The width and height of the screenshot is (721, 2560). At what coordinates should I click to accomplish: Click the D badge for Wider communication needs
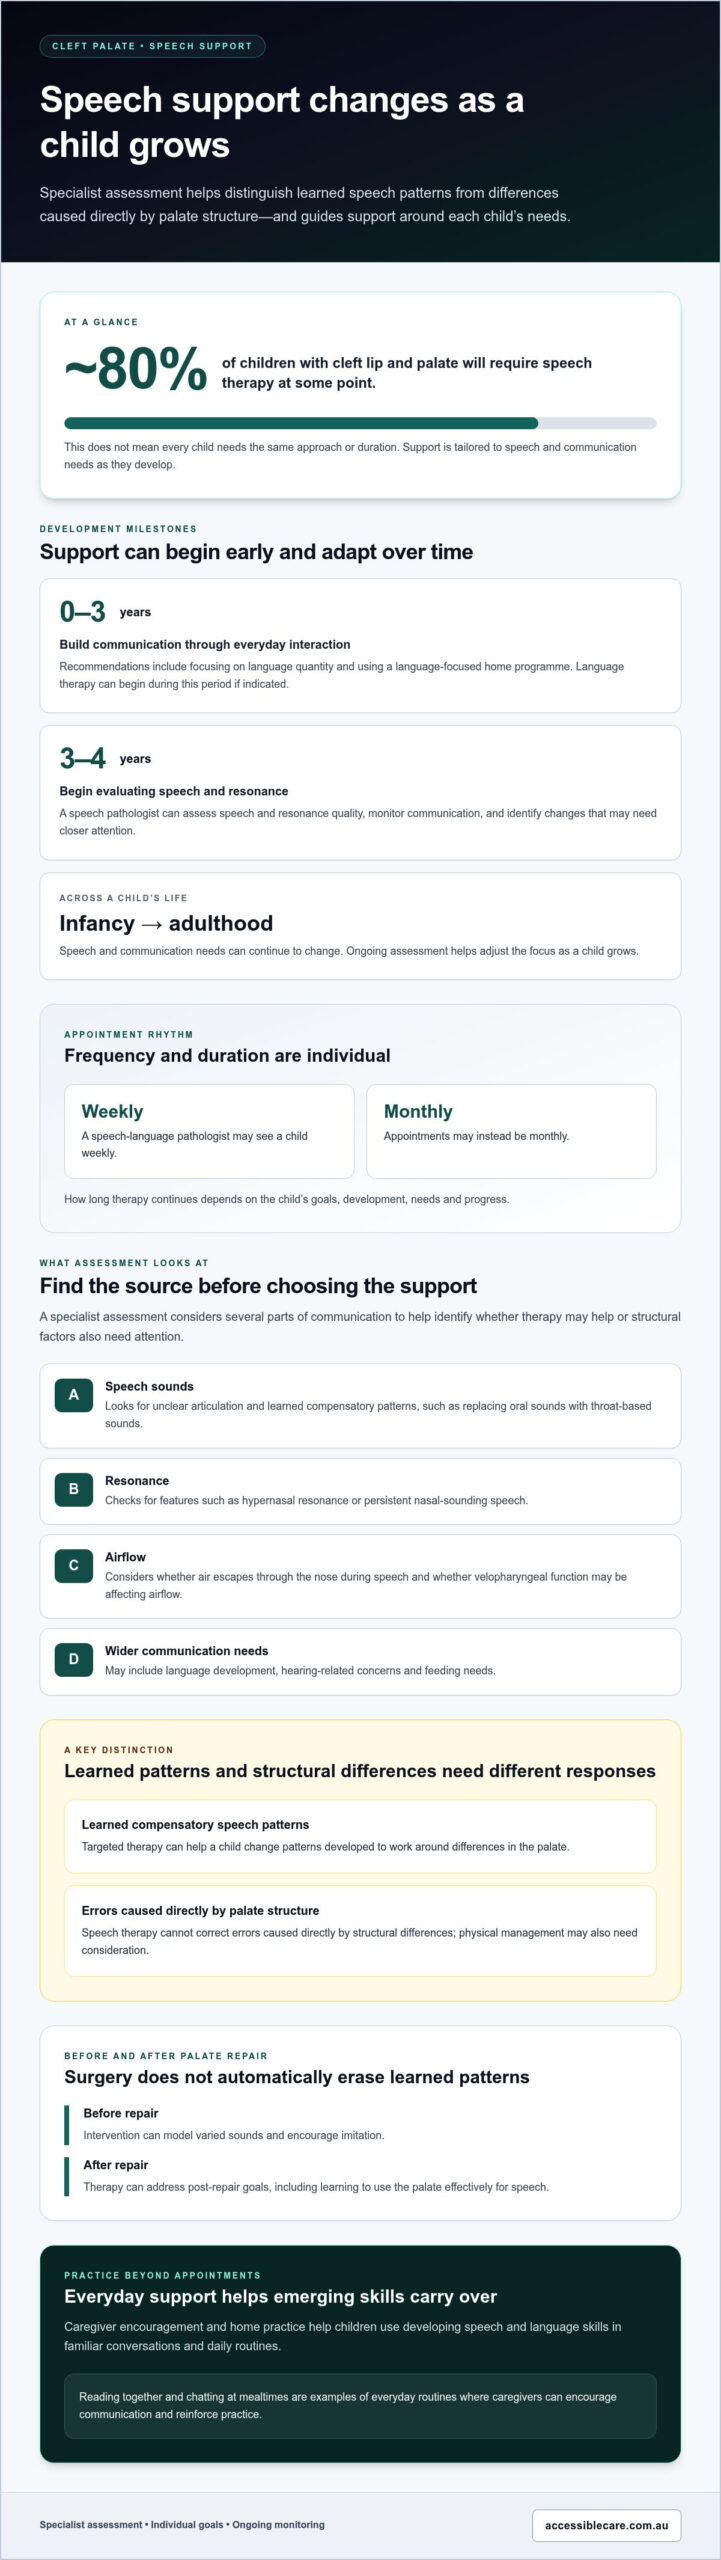[x=73, y=1659]
